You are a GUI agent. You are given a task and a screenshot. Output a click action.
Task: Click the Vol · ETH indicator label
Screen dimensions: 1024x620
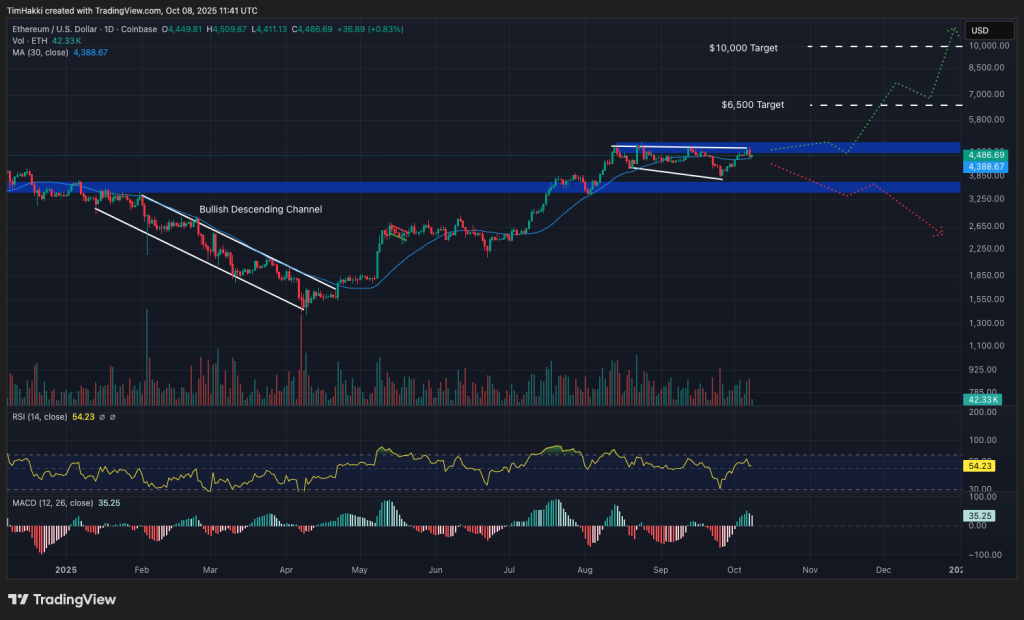click(x=32, y=41)
